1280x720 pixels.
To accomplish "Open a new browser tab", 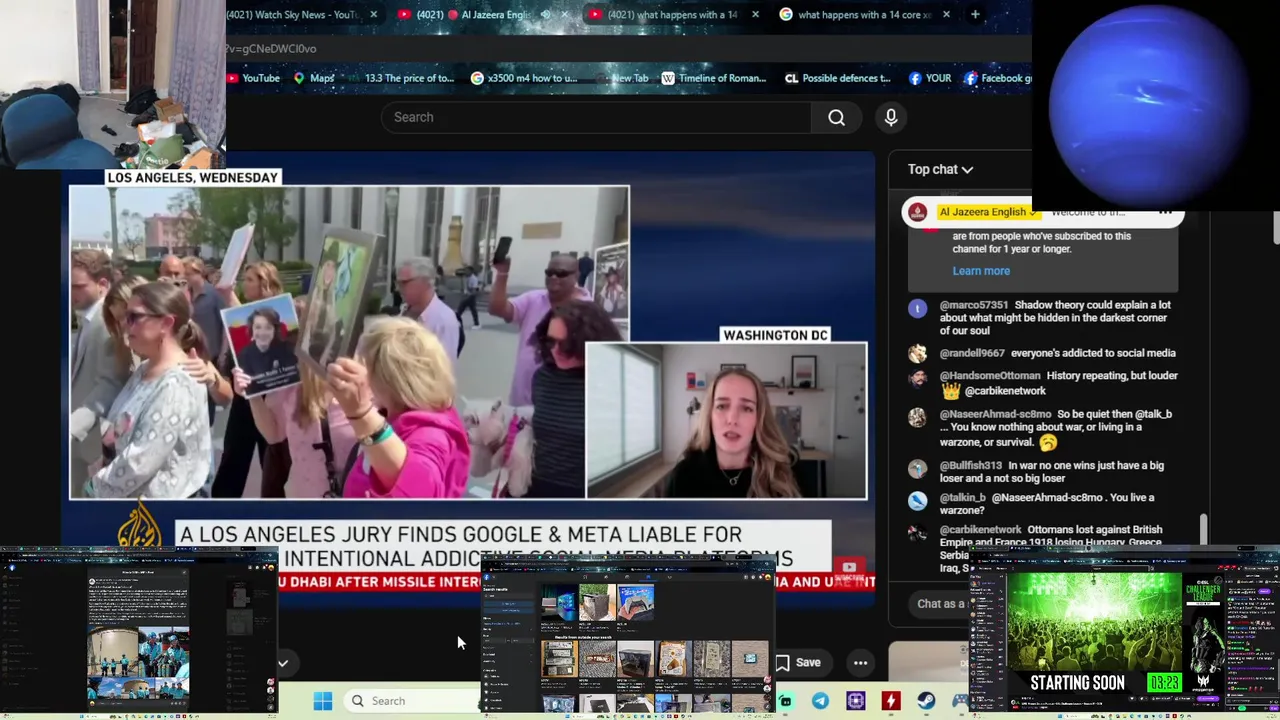I will coord(975,15).
